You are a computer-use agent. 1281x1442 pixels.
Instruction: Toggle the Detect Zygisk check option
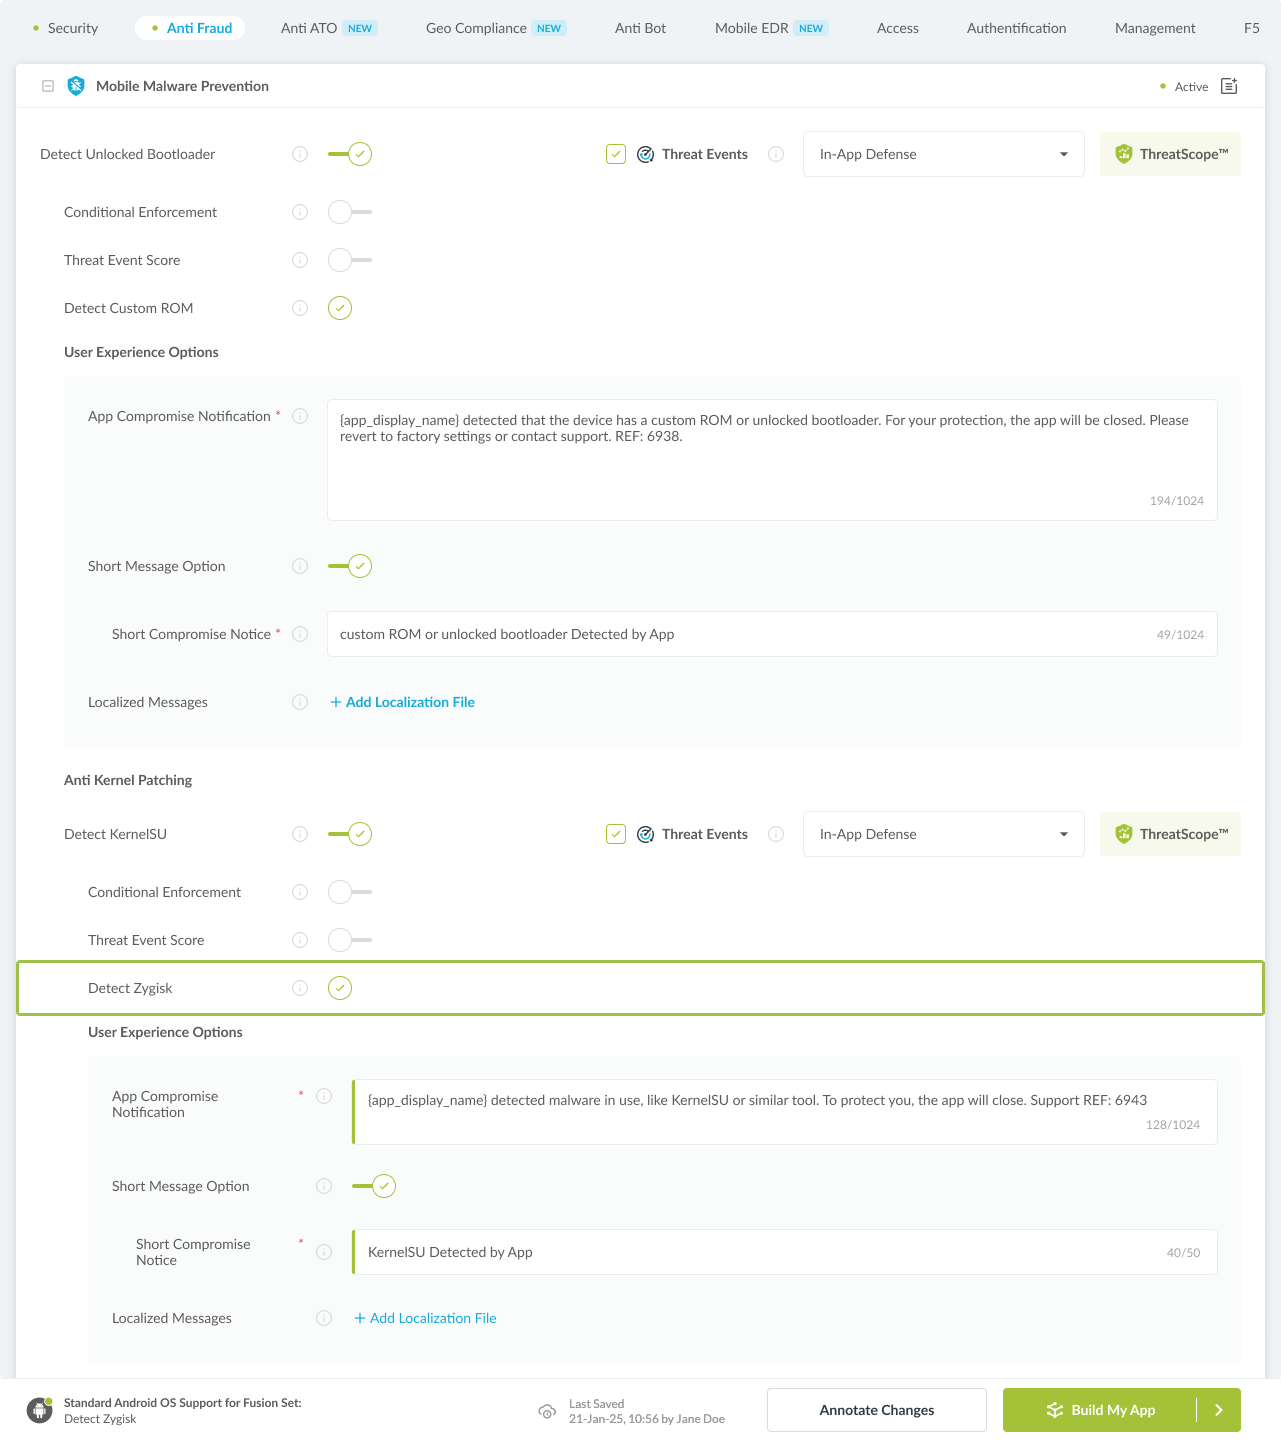[x=340, y=988]
